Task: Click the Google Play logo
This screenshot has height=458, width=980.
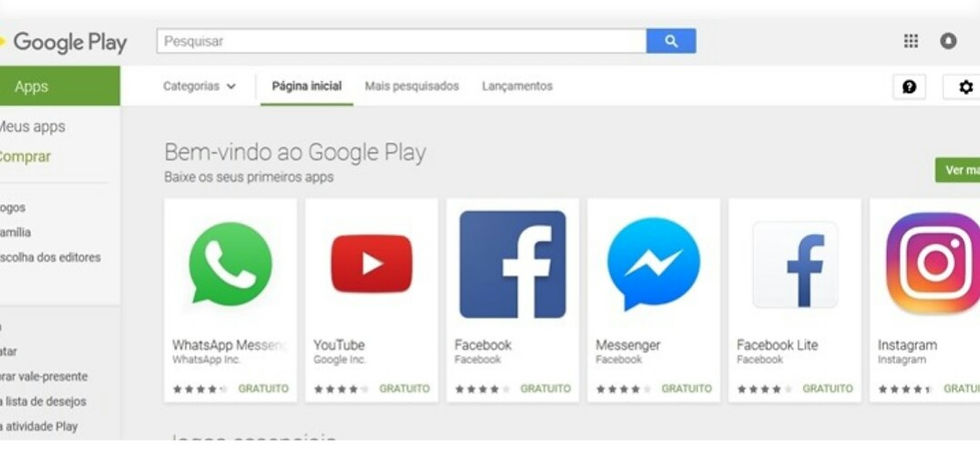Action: tap(63, 42)
